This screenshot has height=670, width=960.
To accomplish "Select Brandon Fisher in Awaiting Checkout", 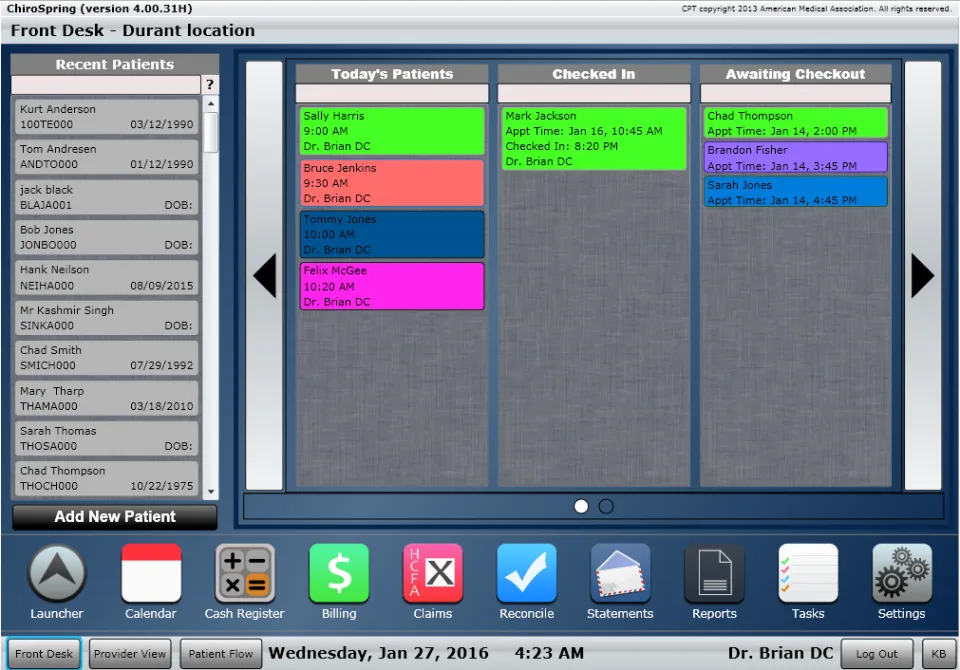I will pyautogui.click(x=795, y=157).
